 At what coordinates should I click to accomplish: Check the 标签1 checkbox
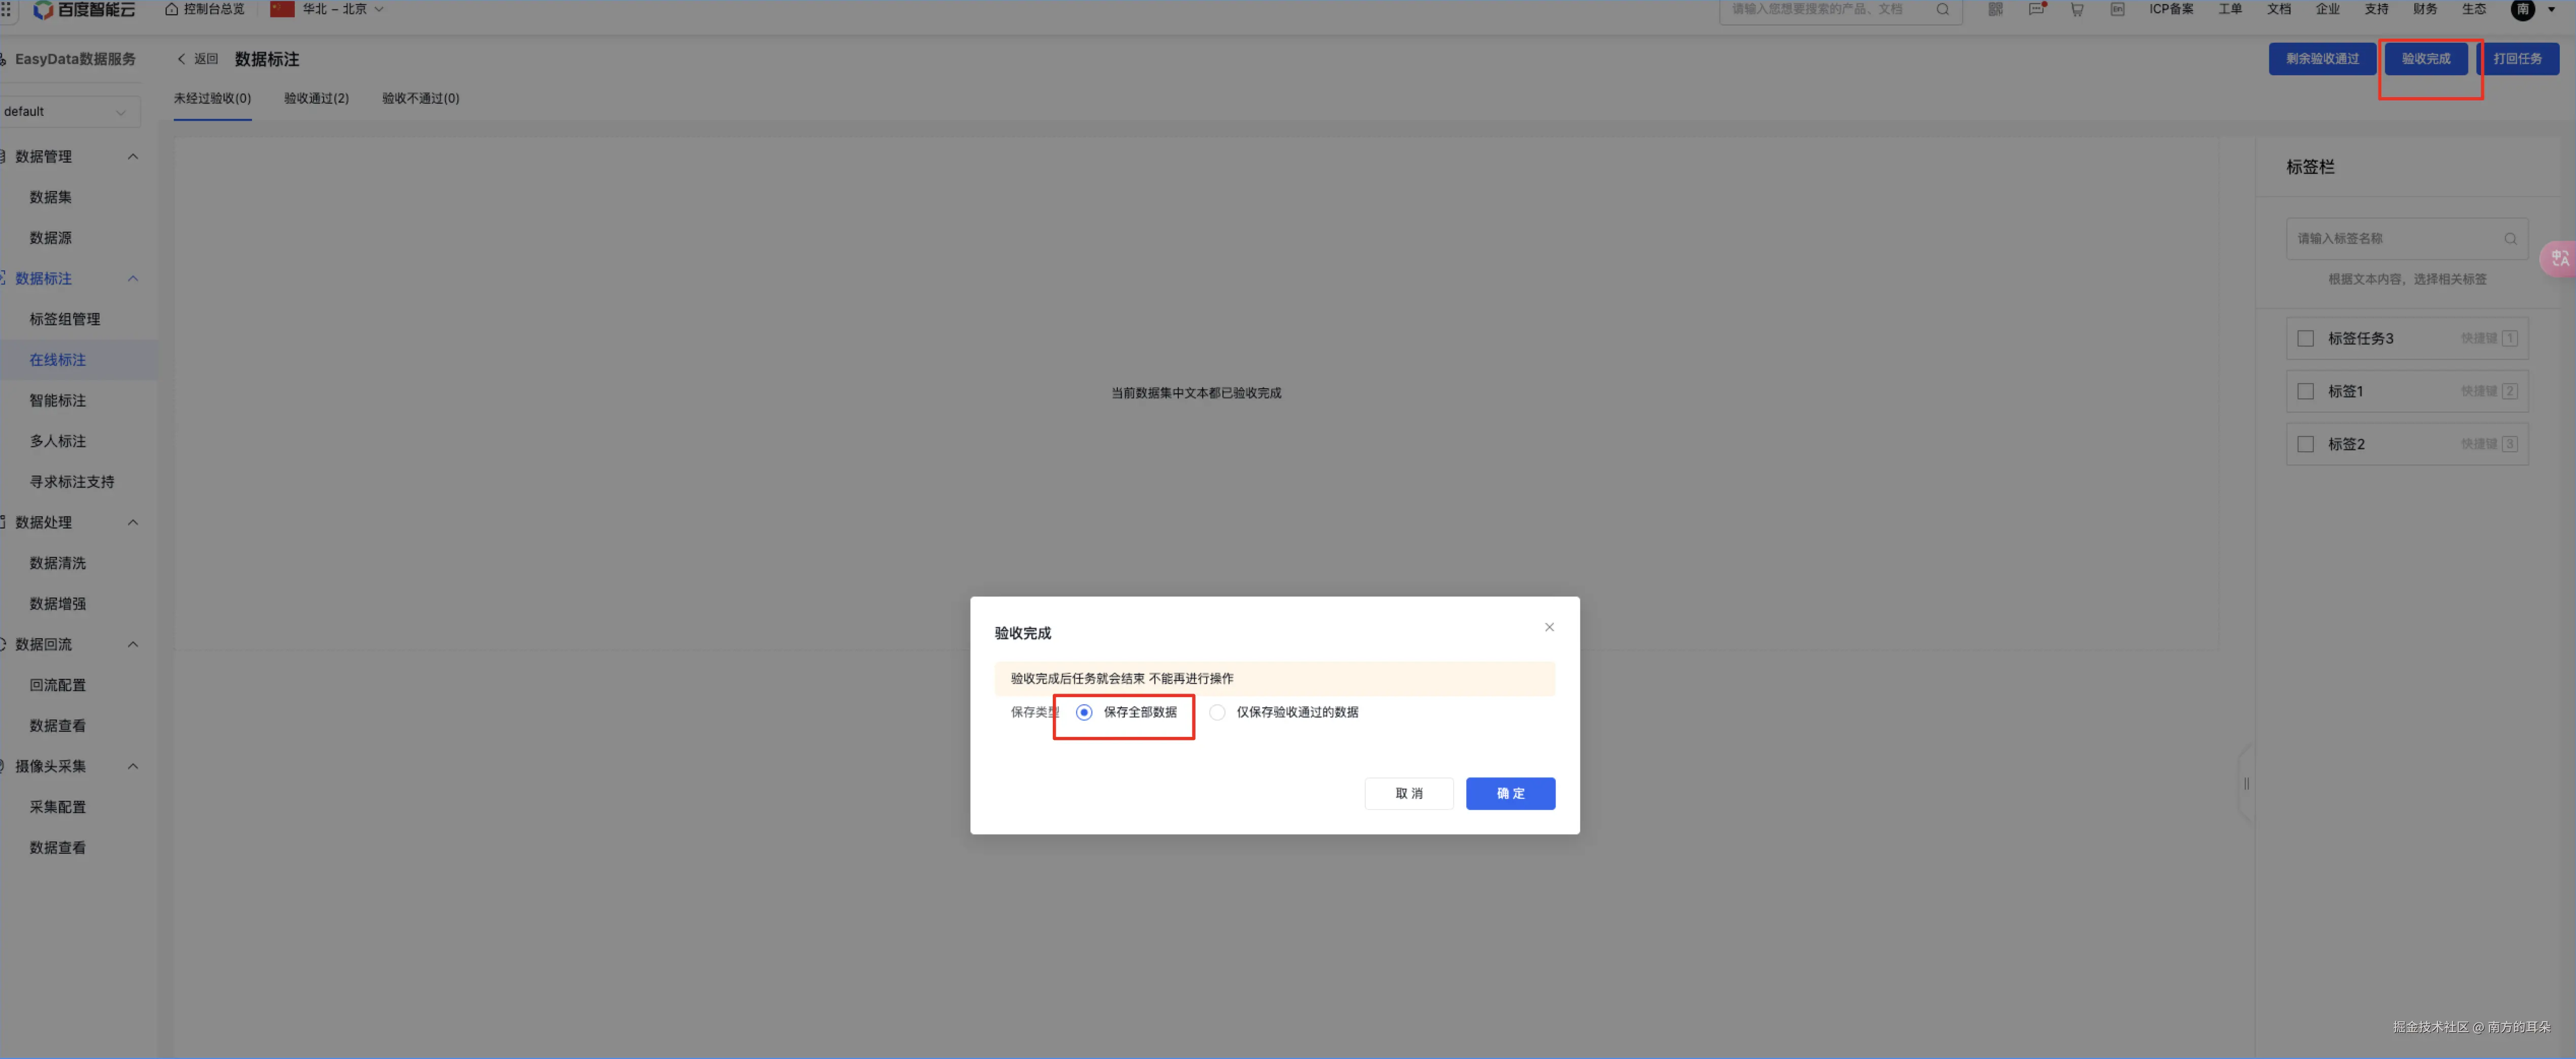tap(2305, 391)
